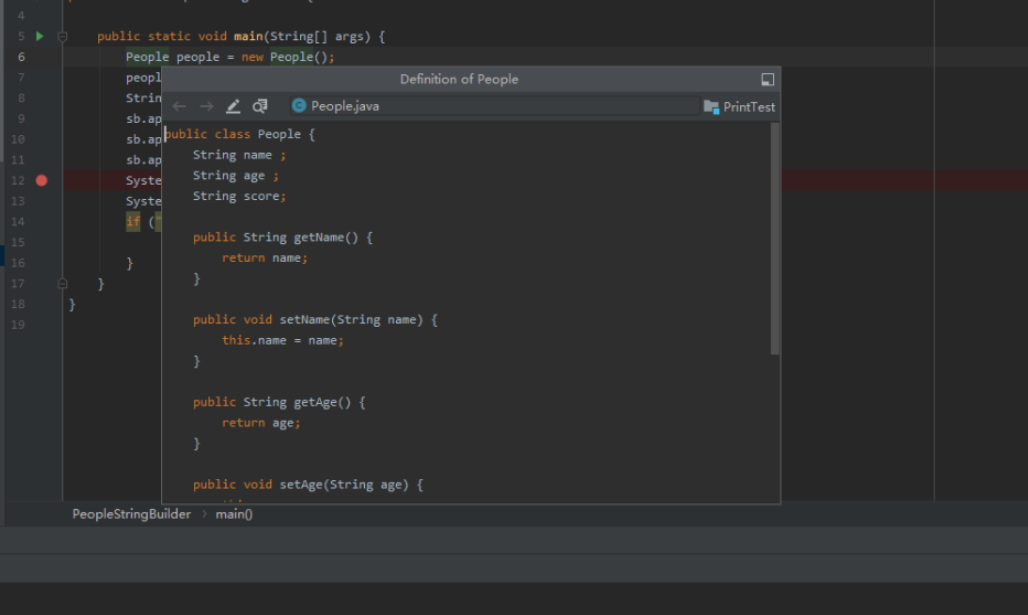Click the getName method in popup code

(x=318, y=237)
